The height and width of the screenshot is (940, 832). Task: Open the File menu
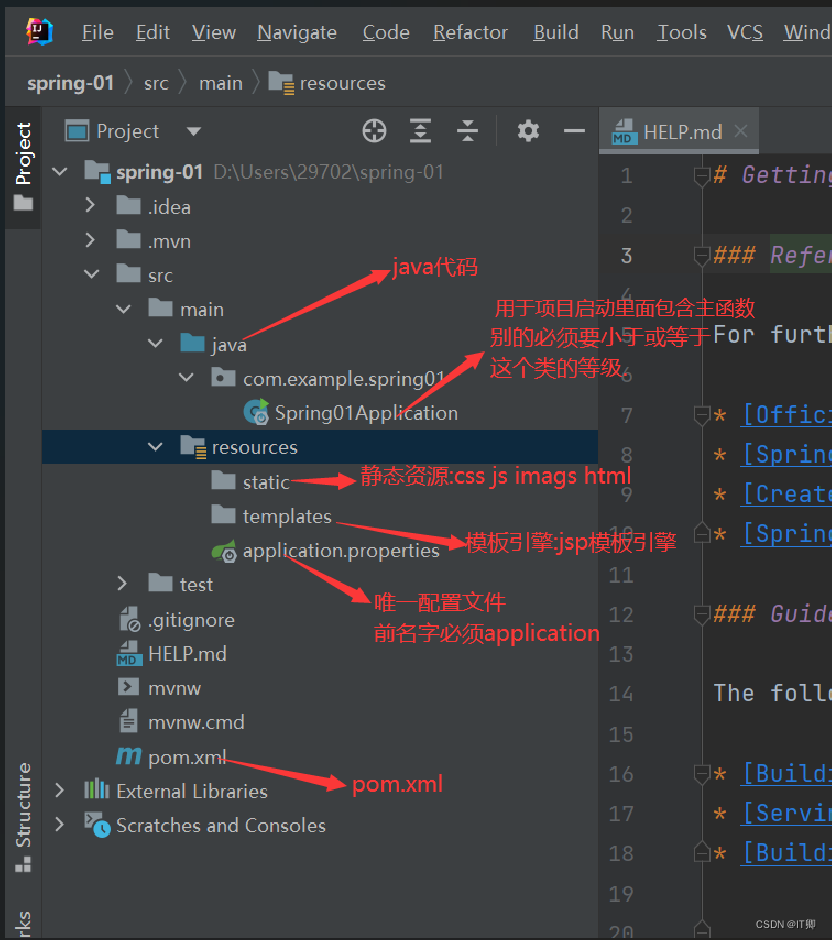[98, 32]
